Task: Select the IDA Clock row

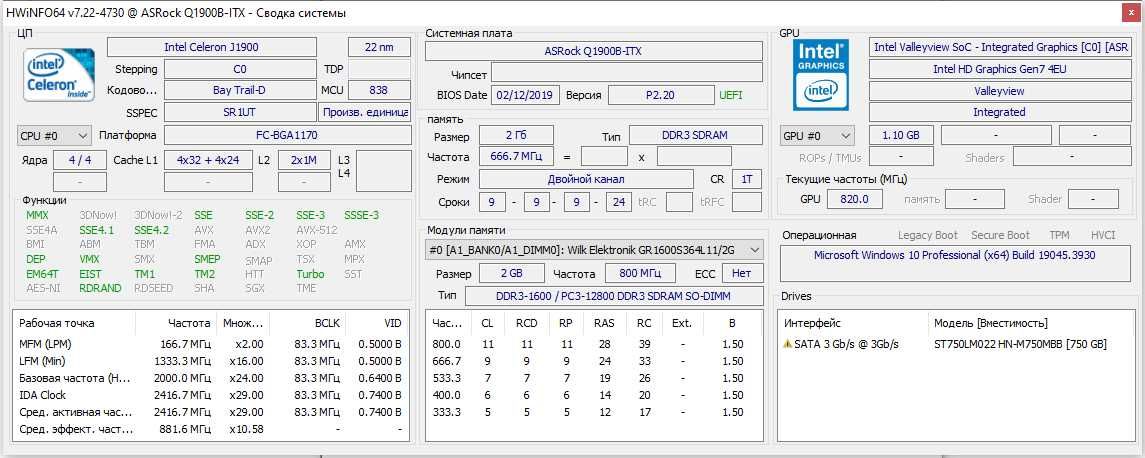Action: pos(211,395)
